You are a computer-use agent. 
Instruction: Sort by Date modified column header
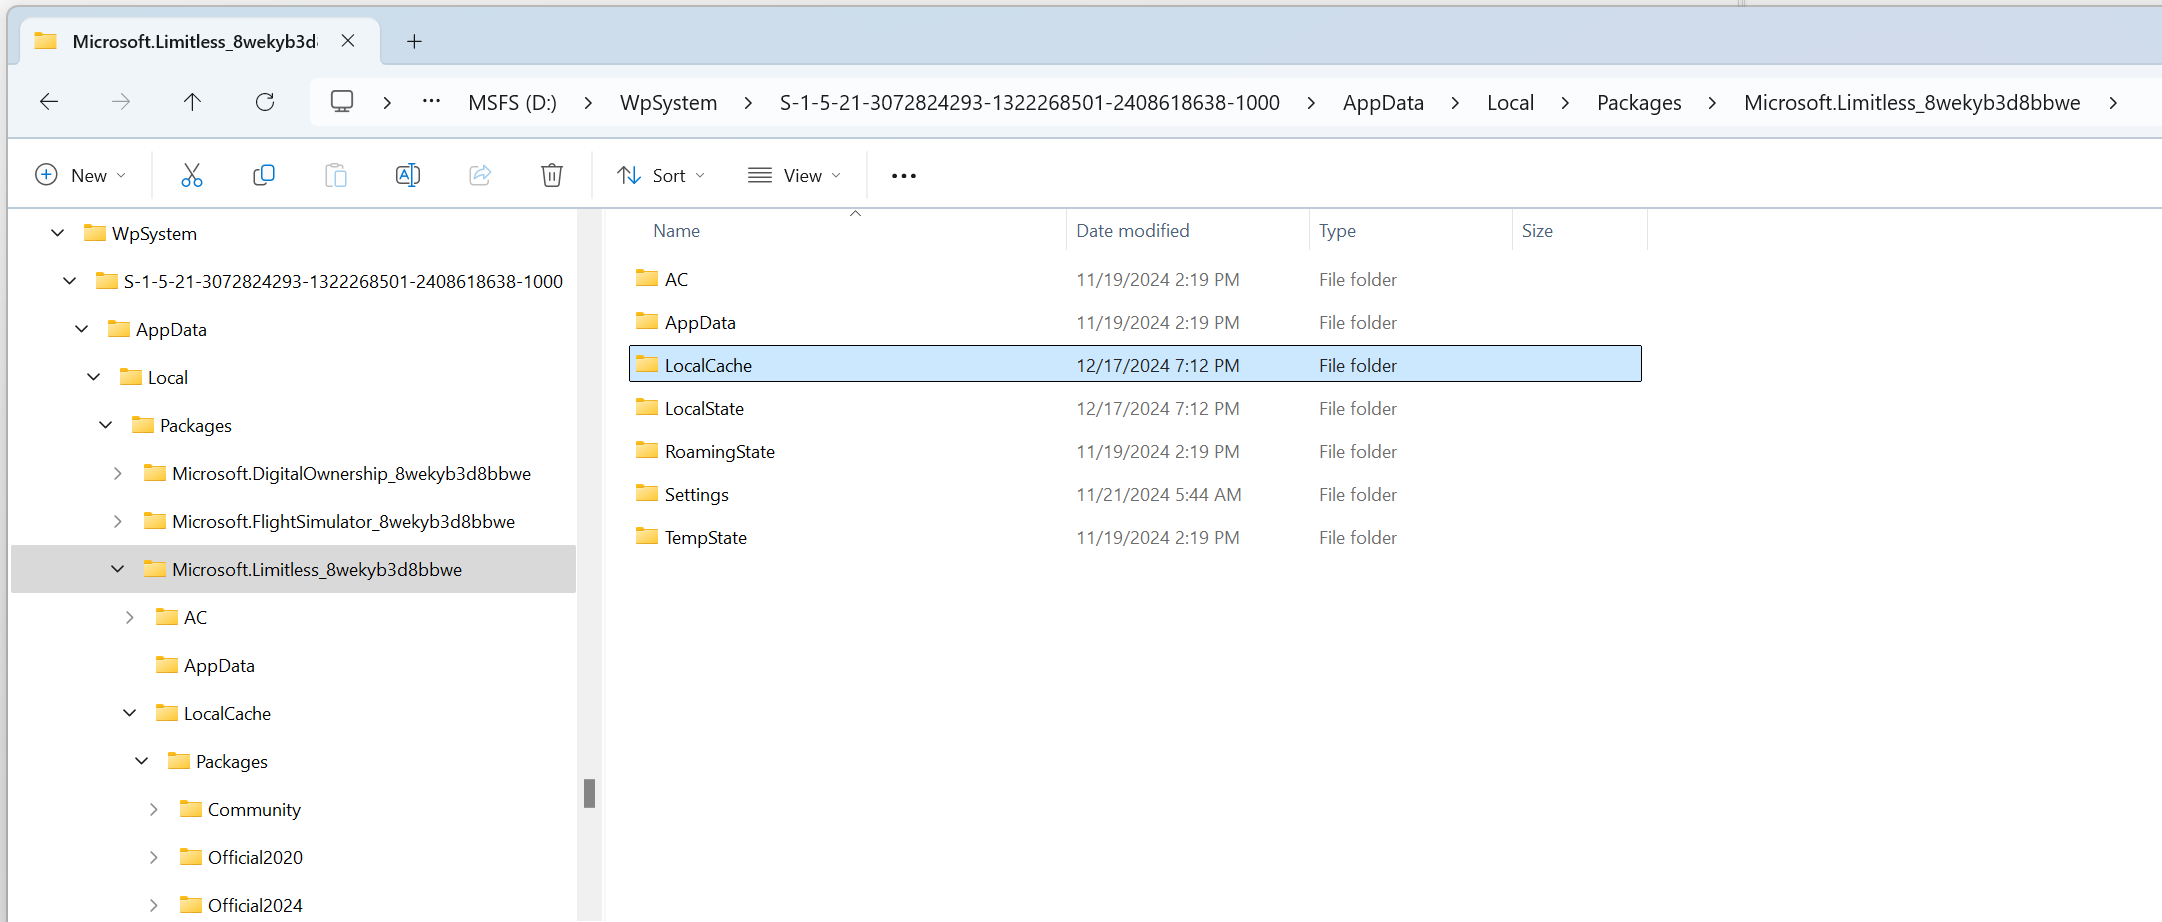(1132, 231)
